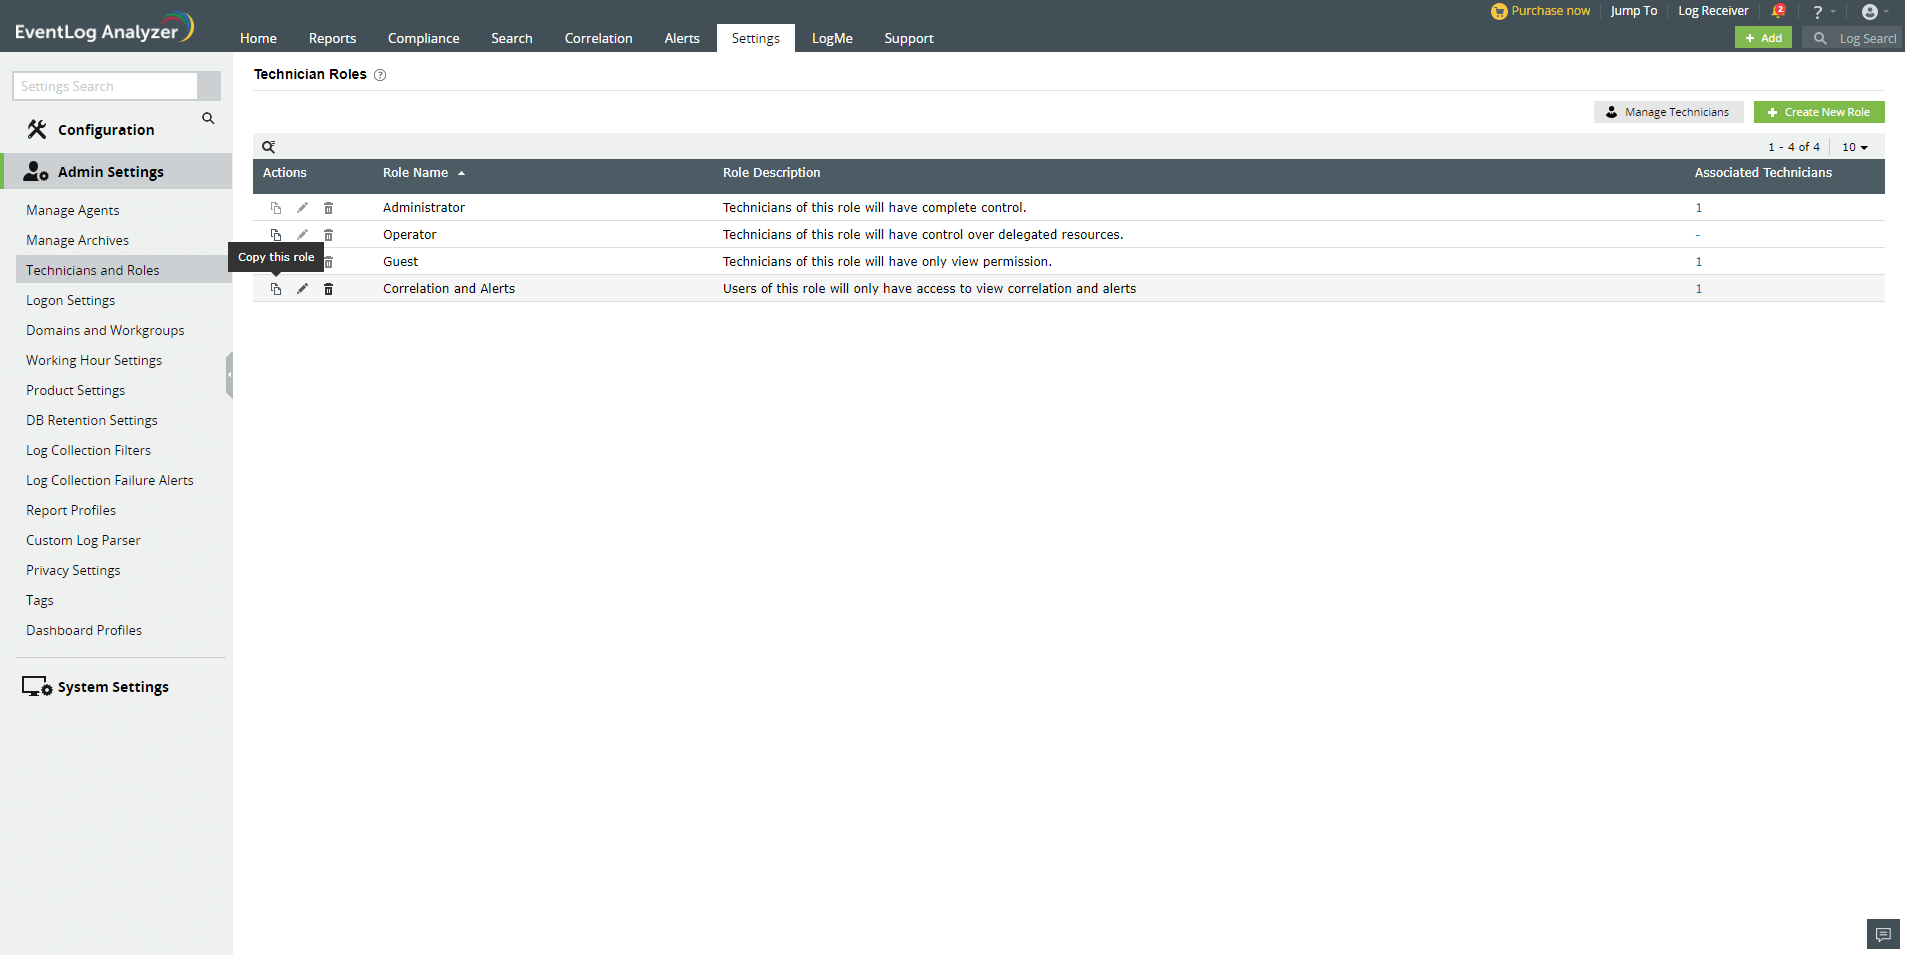Open the roles table search icon
This screenshot has height=955, width=1908.
click(268, 147)
